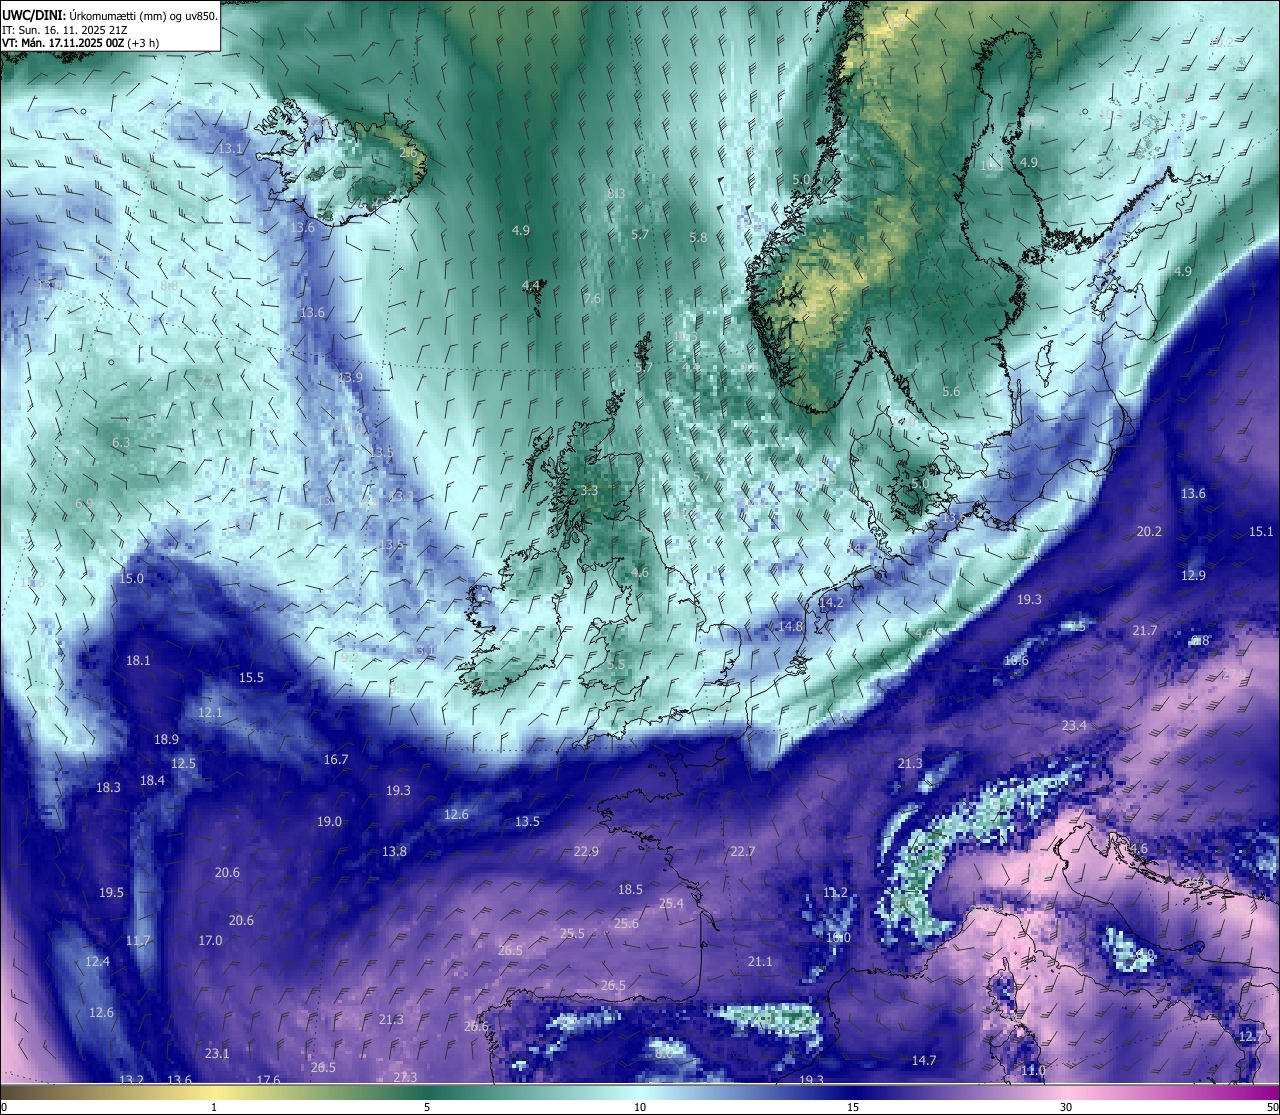The image size is (1280, 1115).
Task: Click the 22.9 value near Brittany
Action: [x=586, y=851]
